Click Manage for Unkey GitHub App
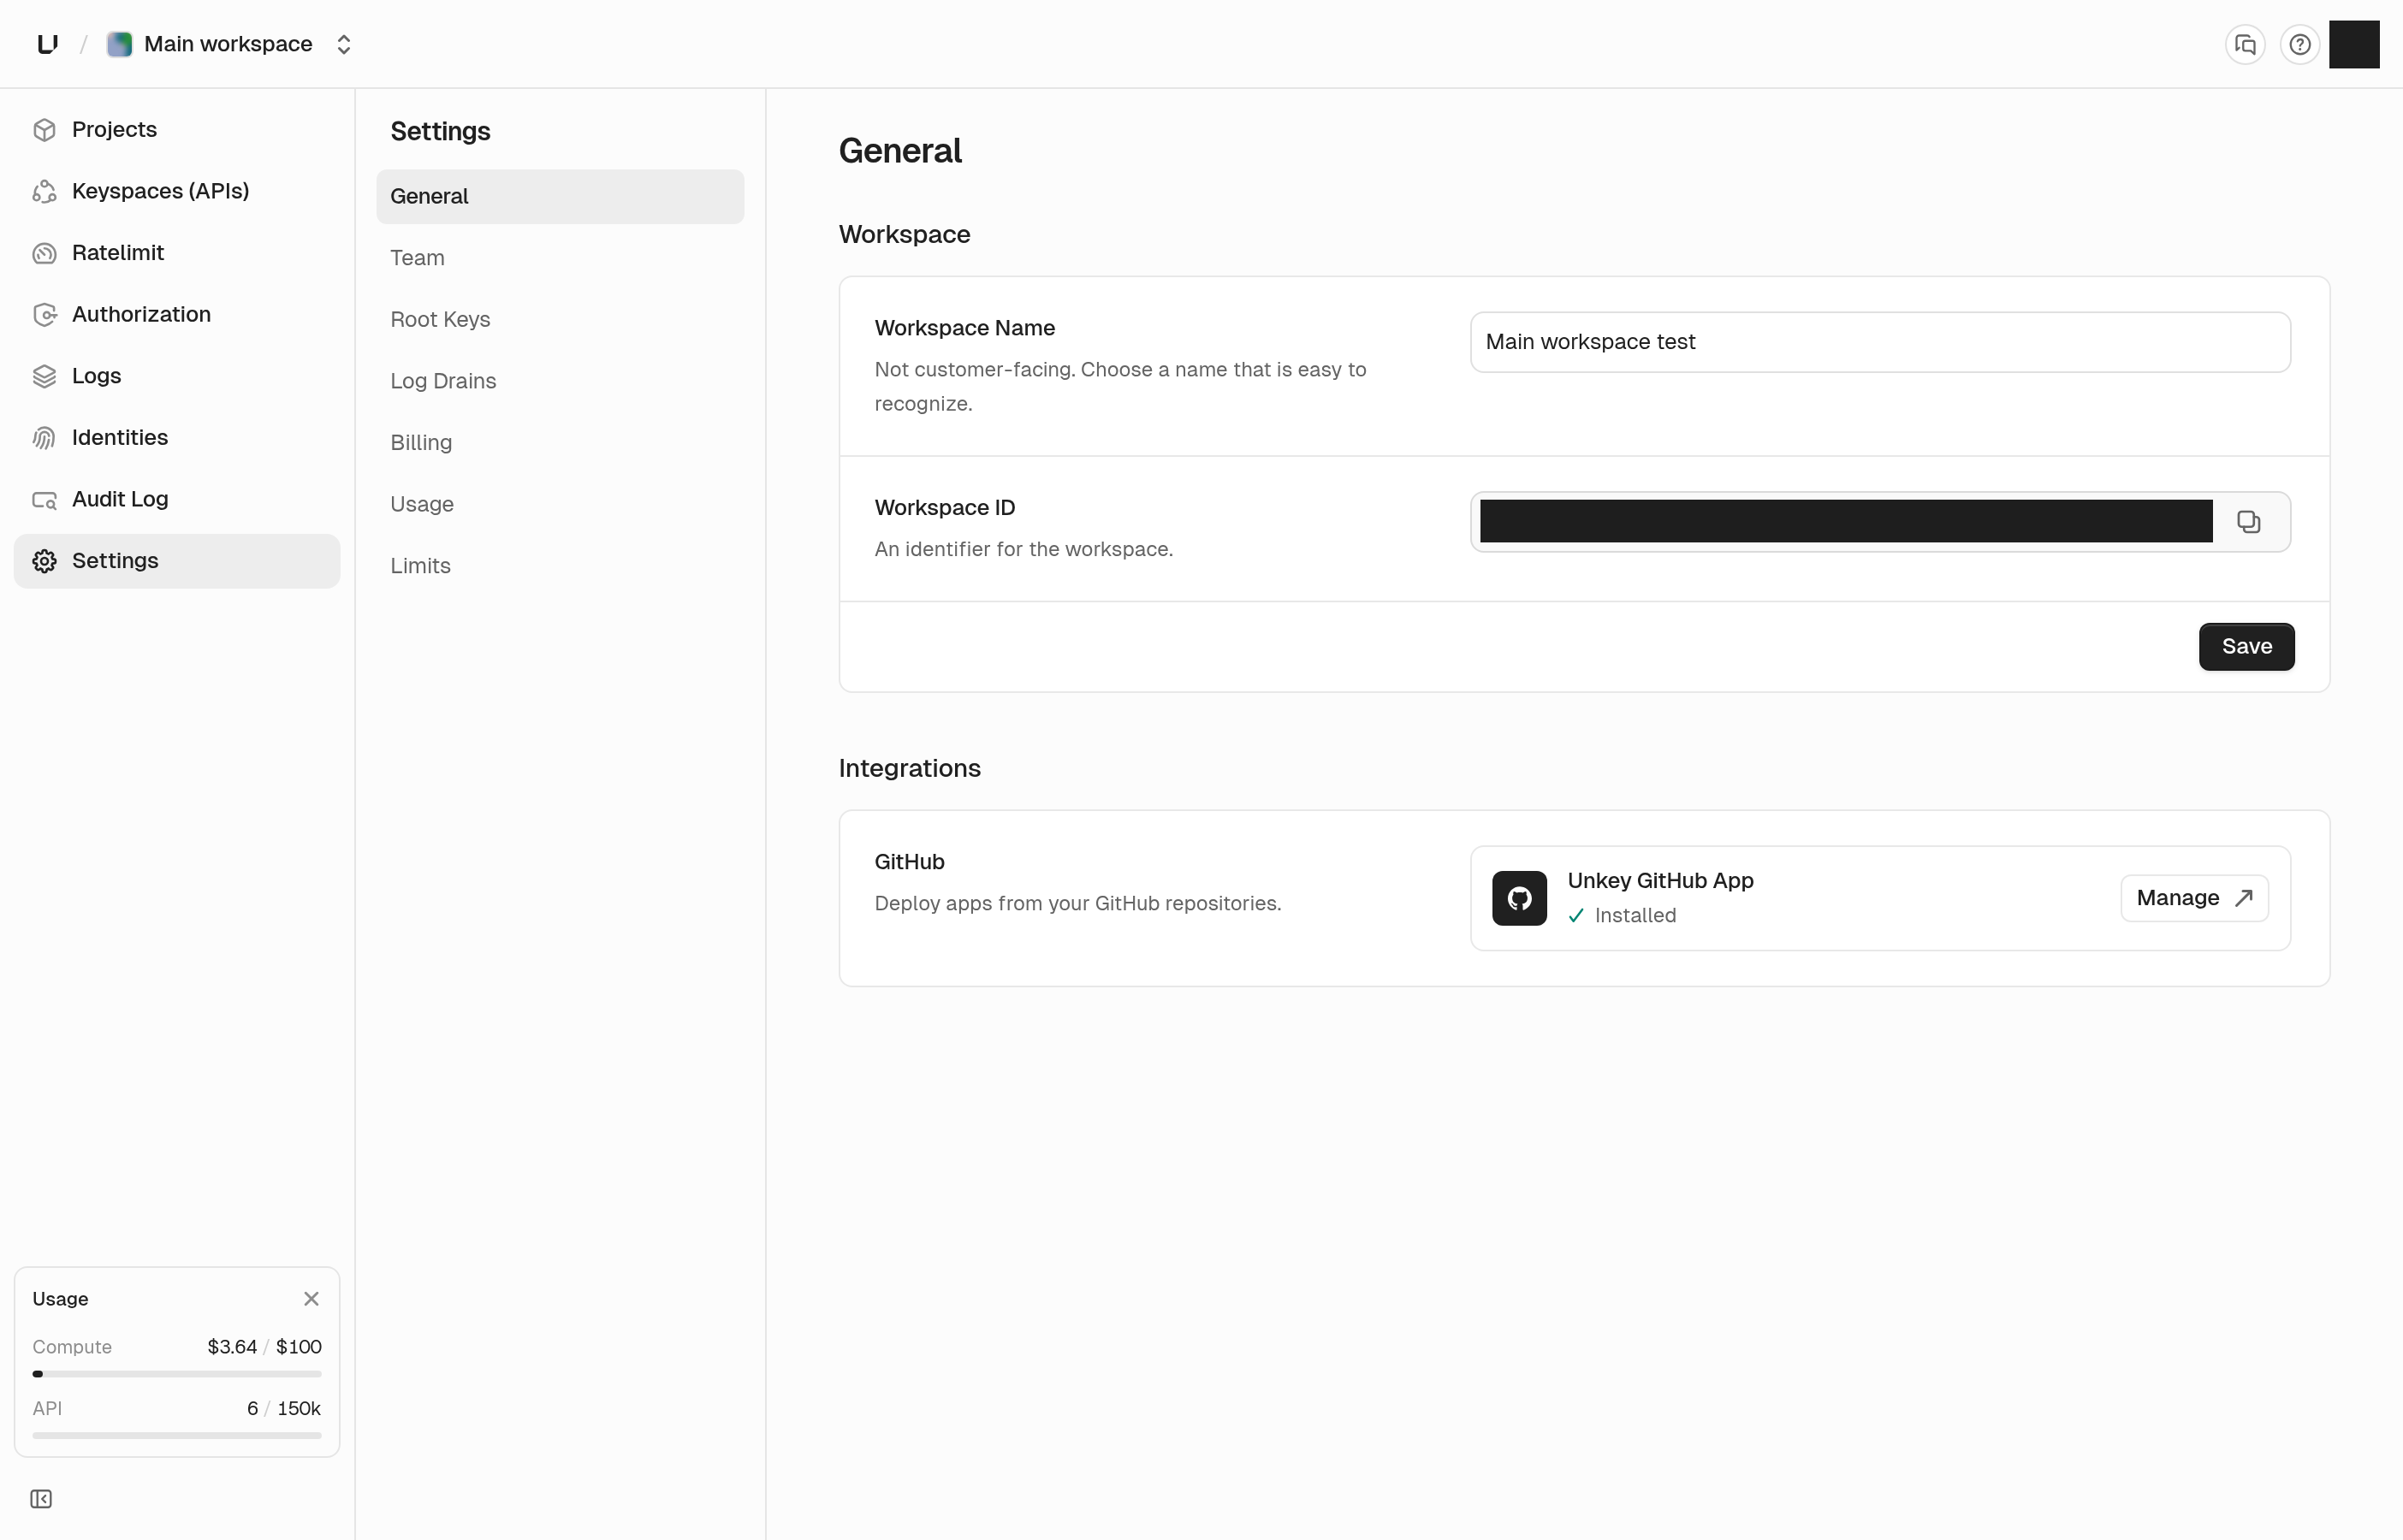This screenshot has width=2403, height=1540. 2194,898
